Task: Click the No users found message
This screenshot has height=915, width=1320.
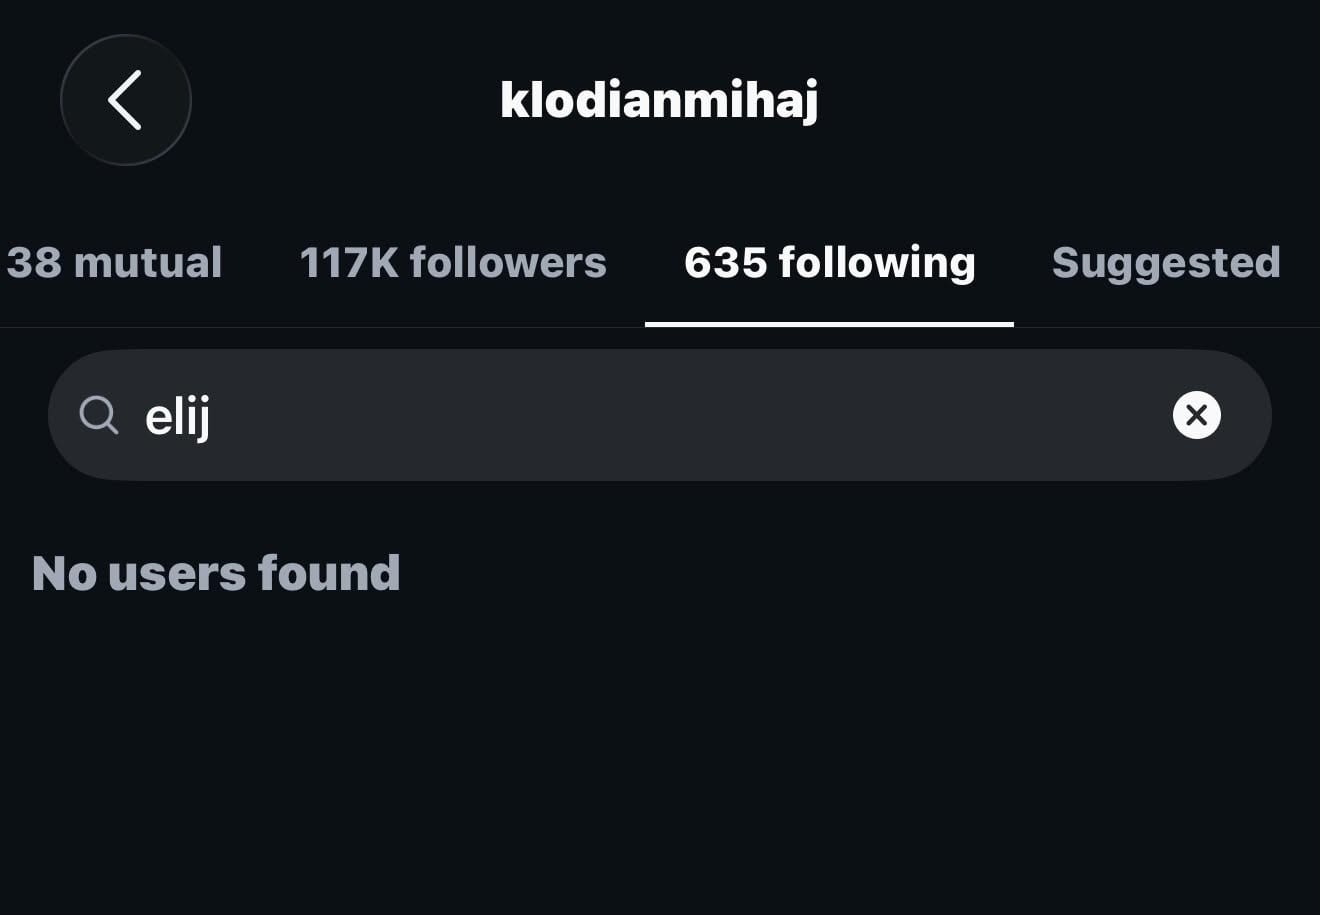Action: [x=216, y=573]
